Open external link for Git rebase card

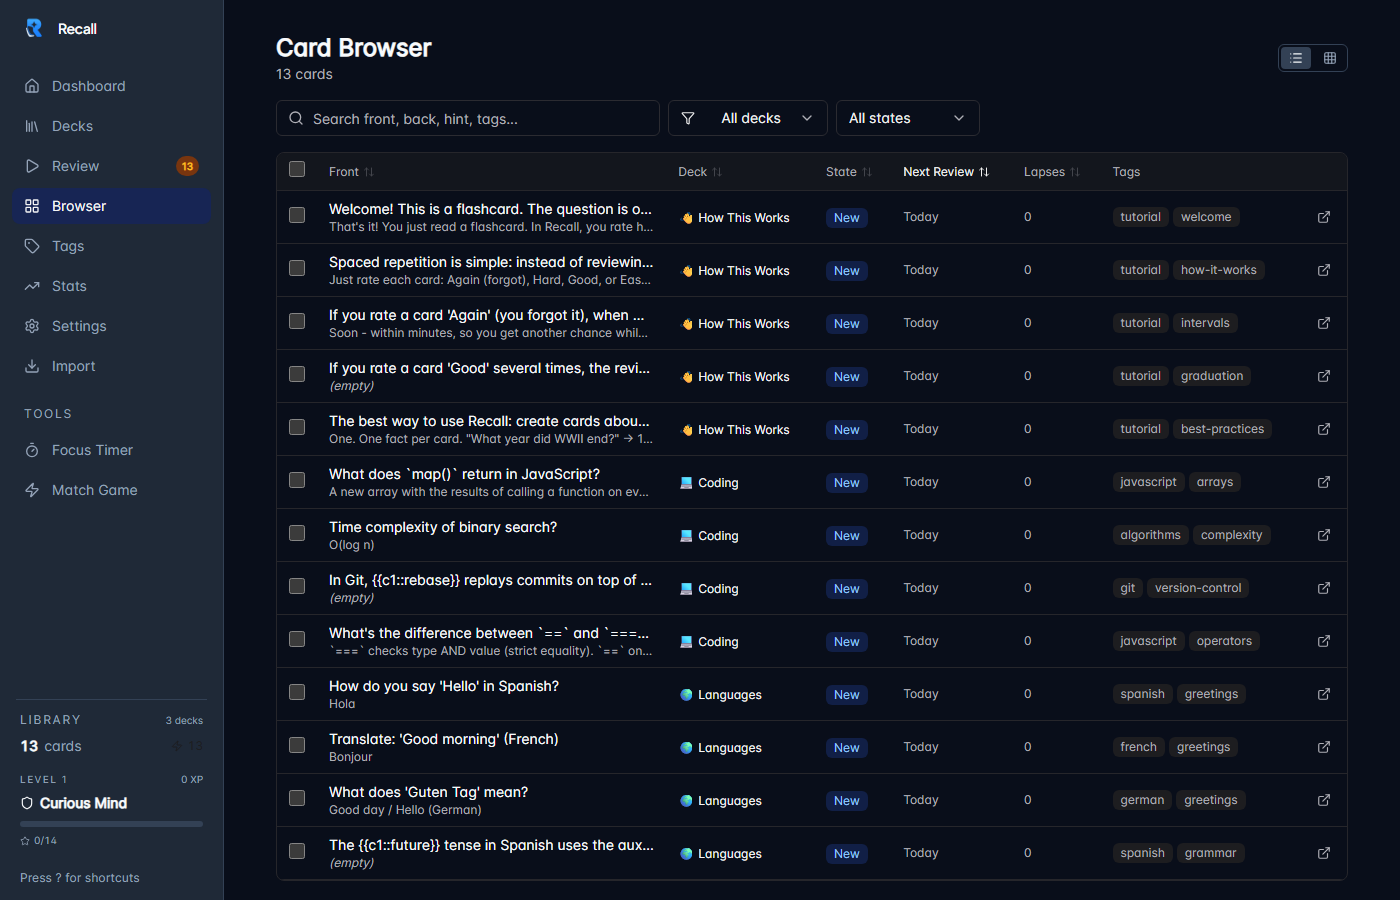point(1324,588)
